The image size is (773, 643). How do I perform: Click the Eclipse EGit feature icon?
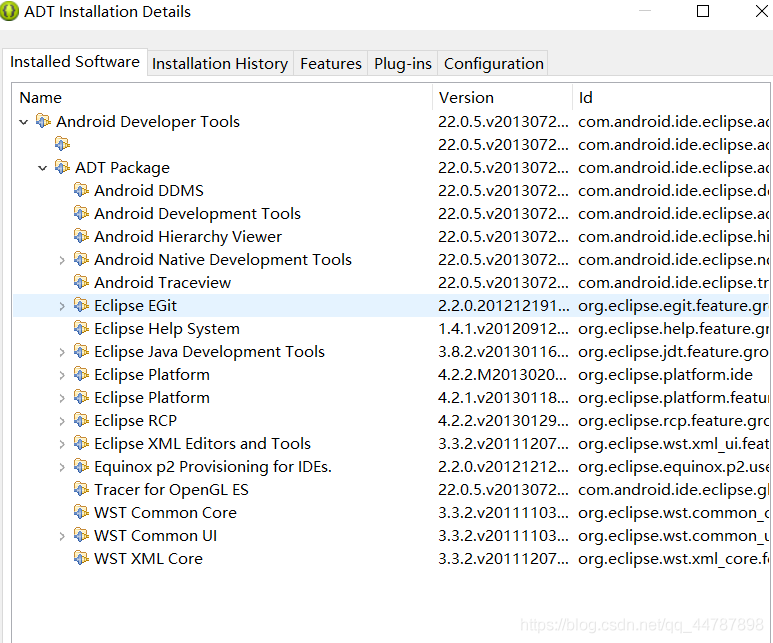[81, 305]
